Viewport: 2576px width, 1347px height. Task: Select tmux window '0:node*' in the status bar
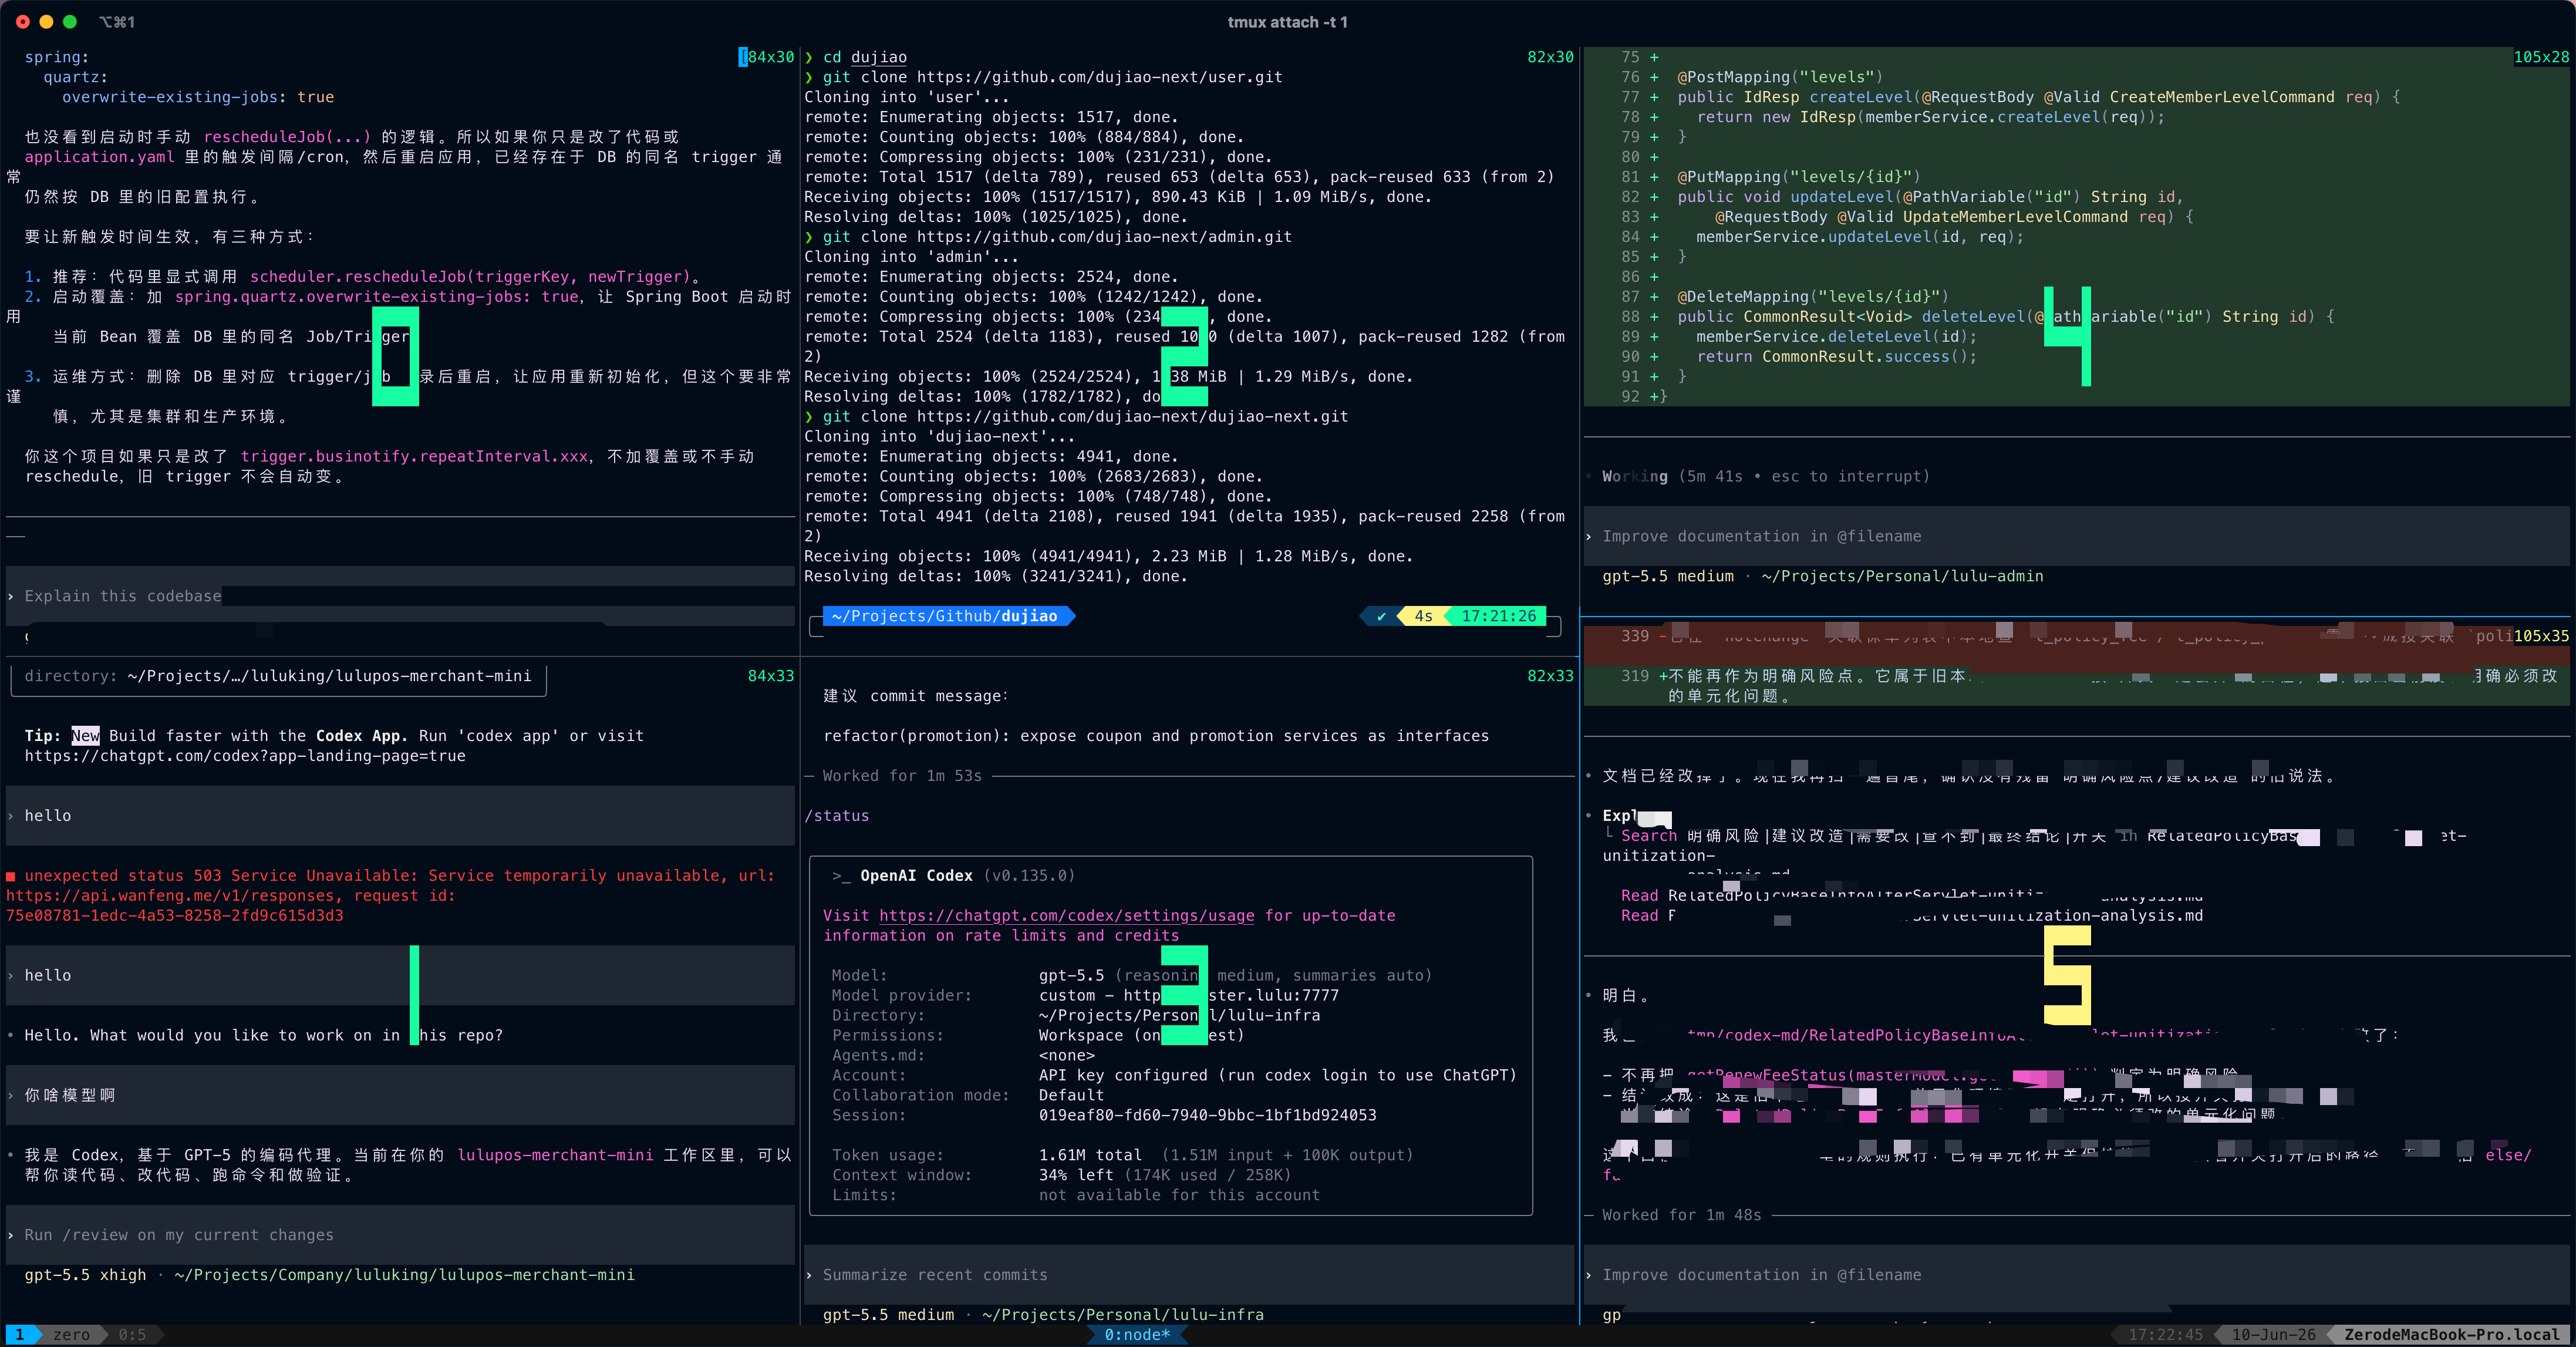pos(1137,1335)
